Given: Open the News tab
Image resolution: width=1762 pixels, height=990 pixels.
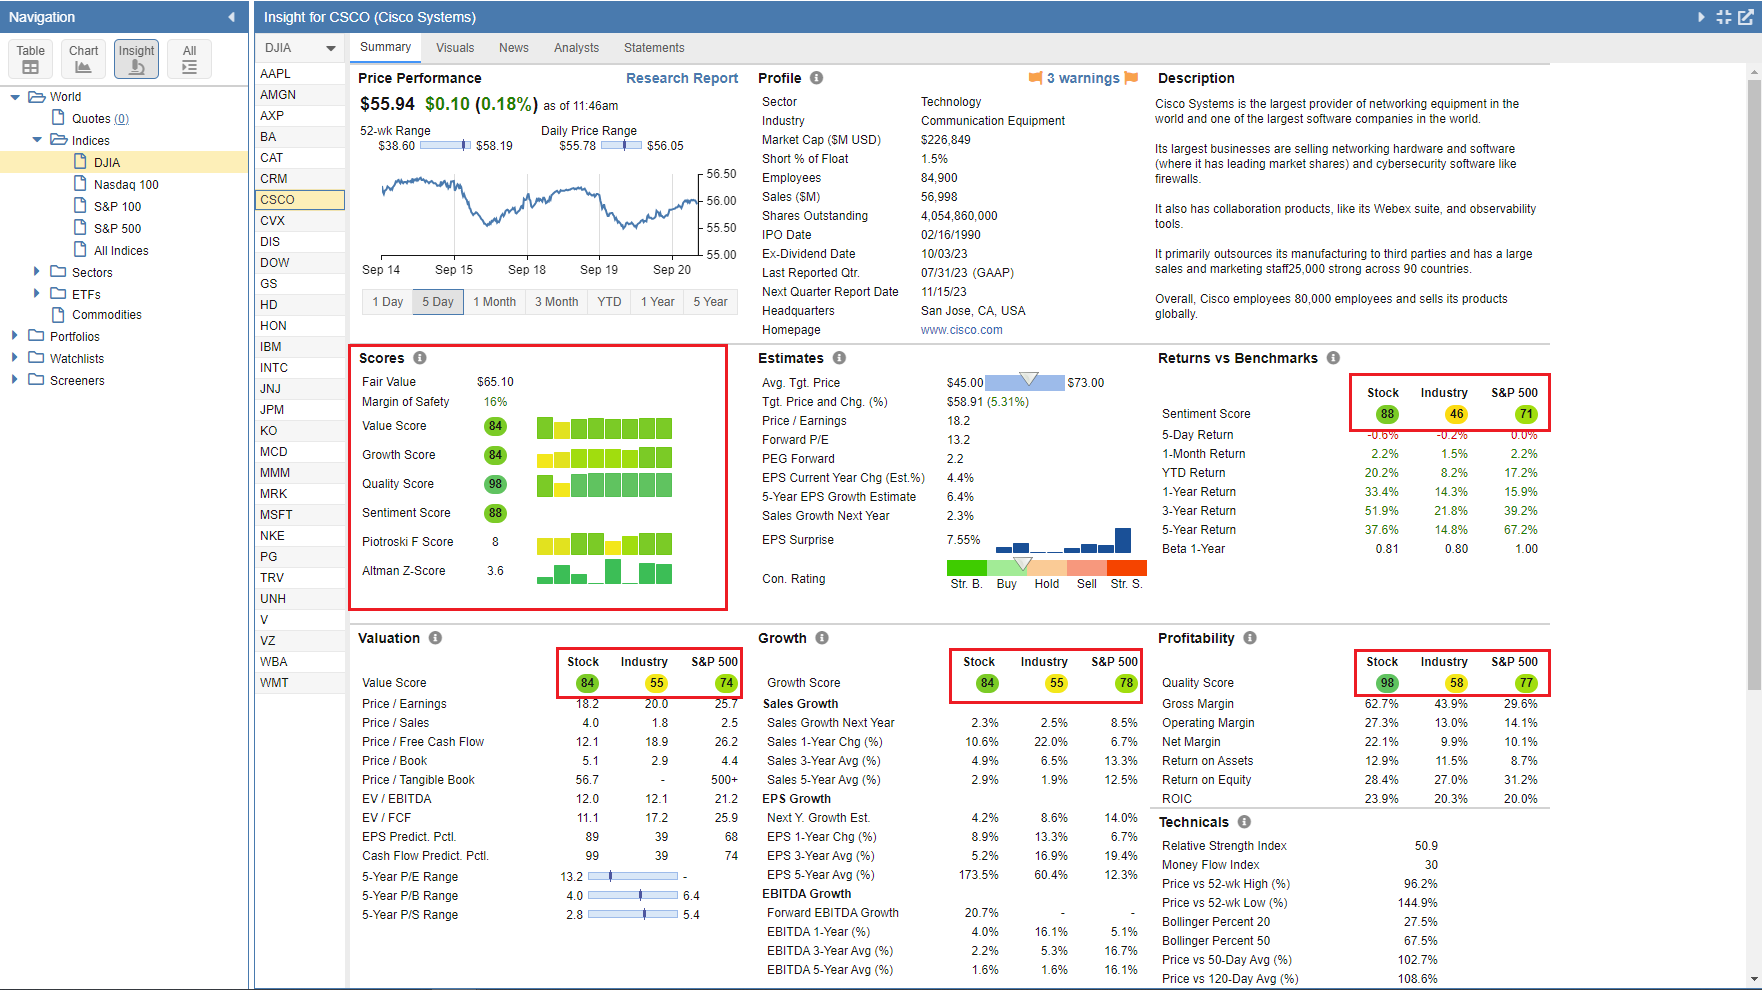Looking at the screenshot, I should (x=514, y=48).
